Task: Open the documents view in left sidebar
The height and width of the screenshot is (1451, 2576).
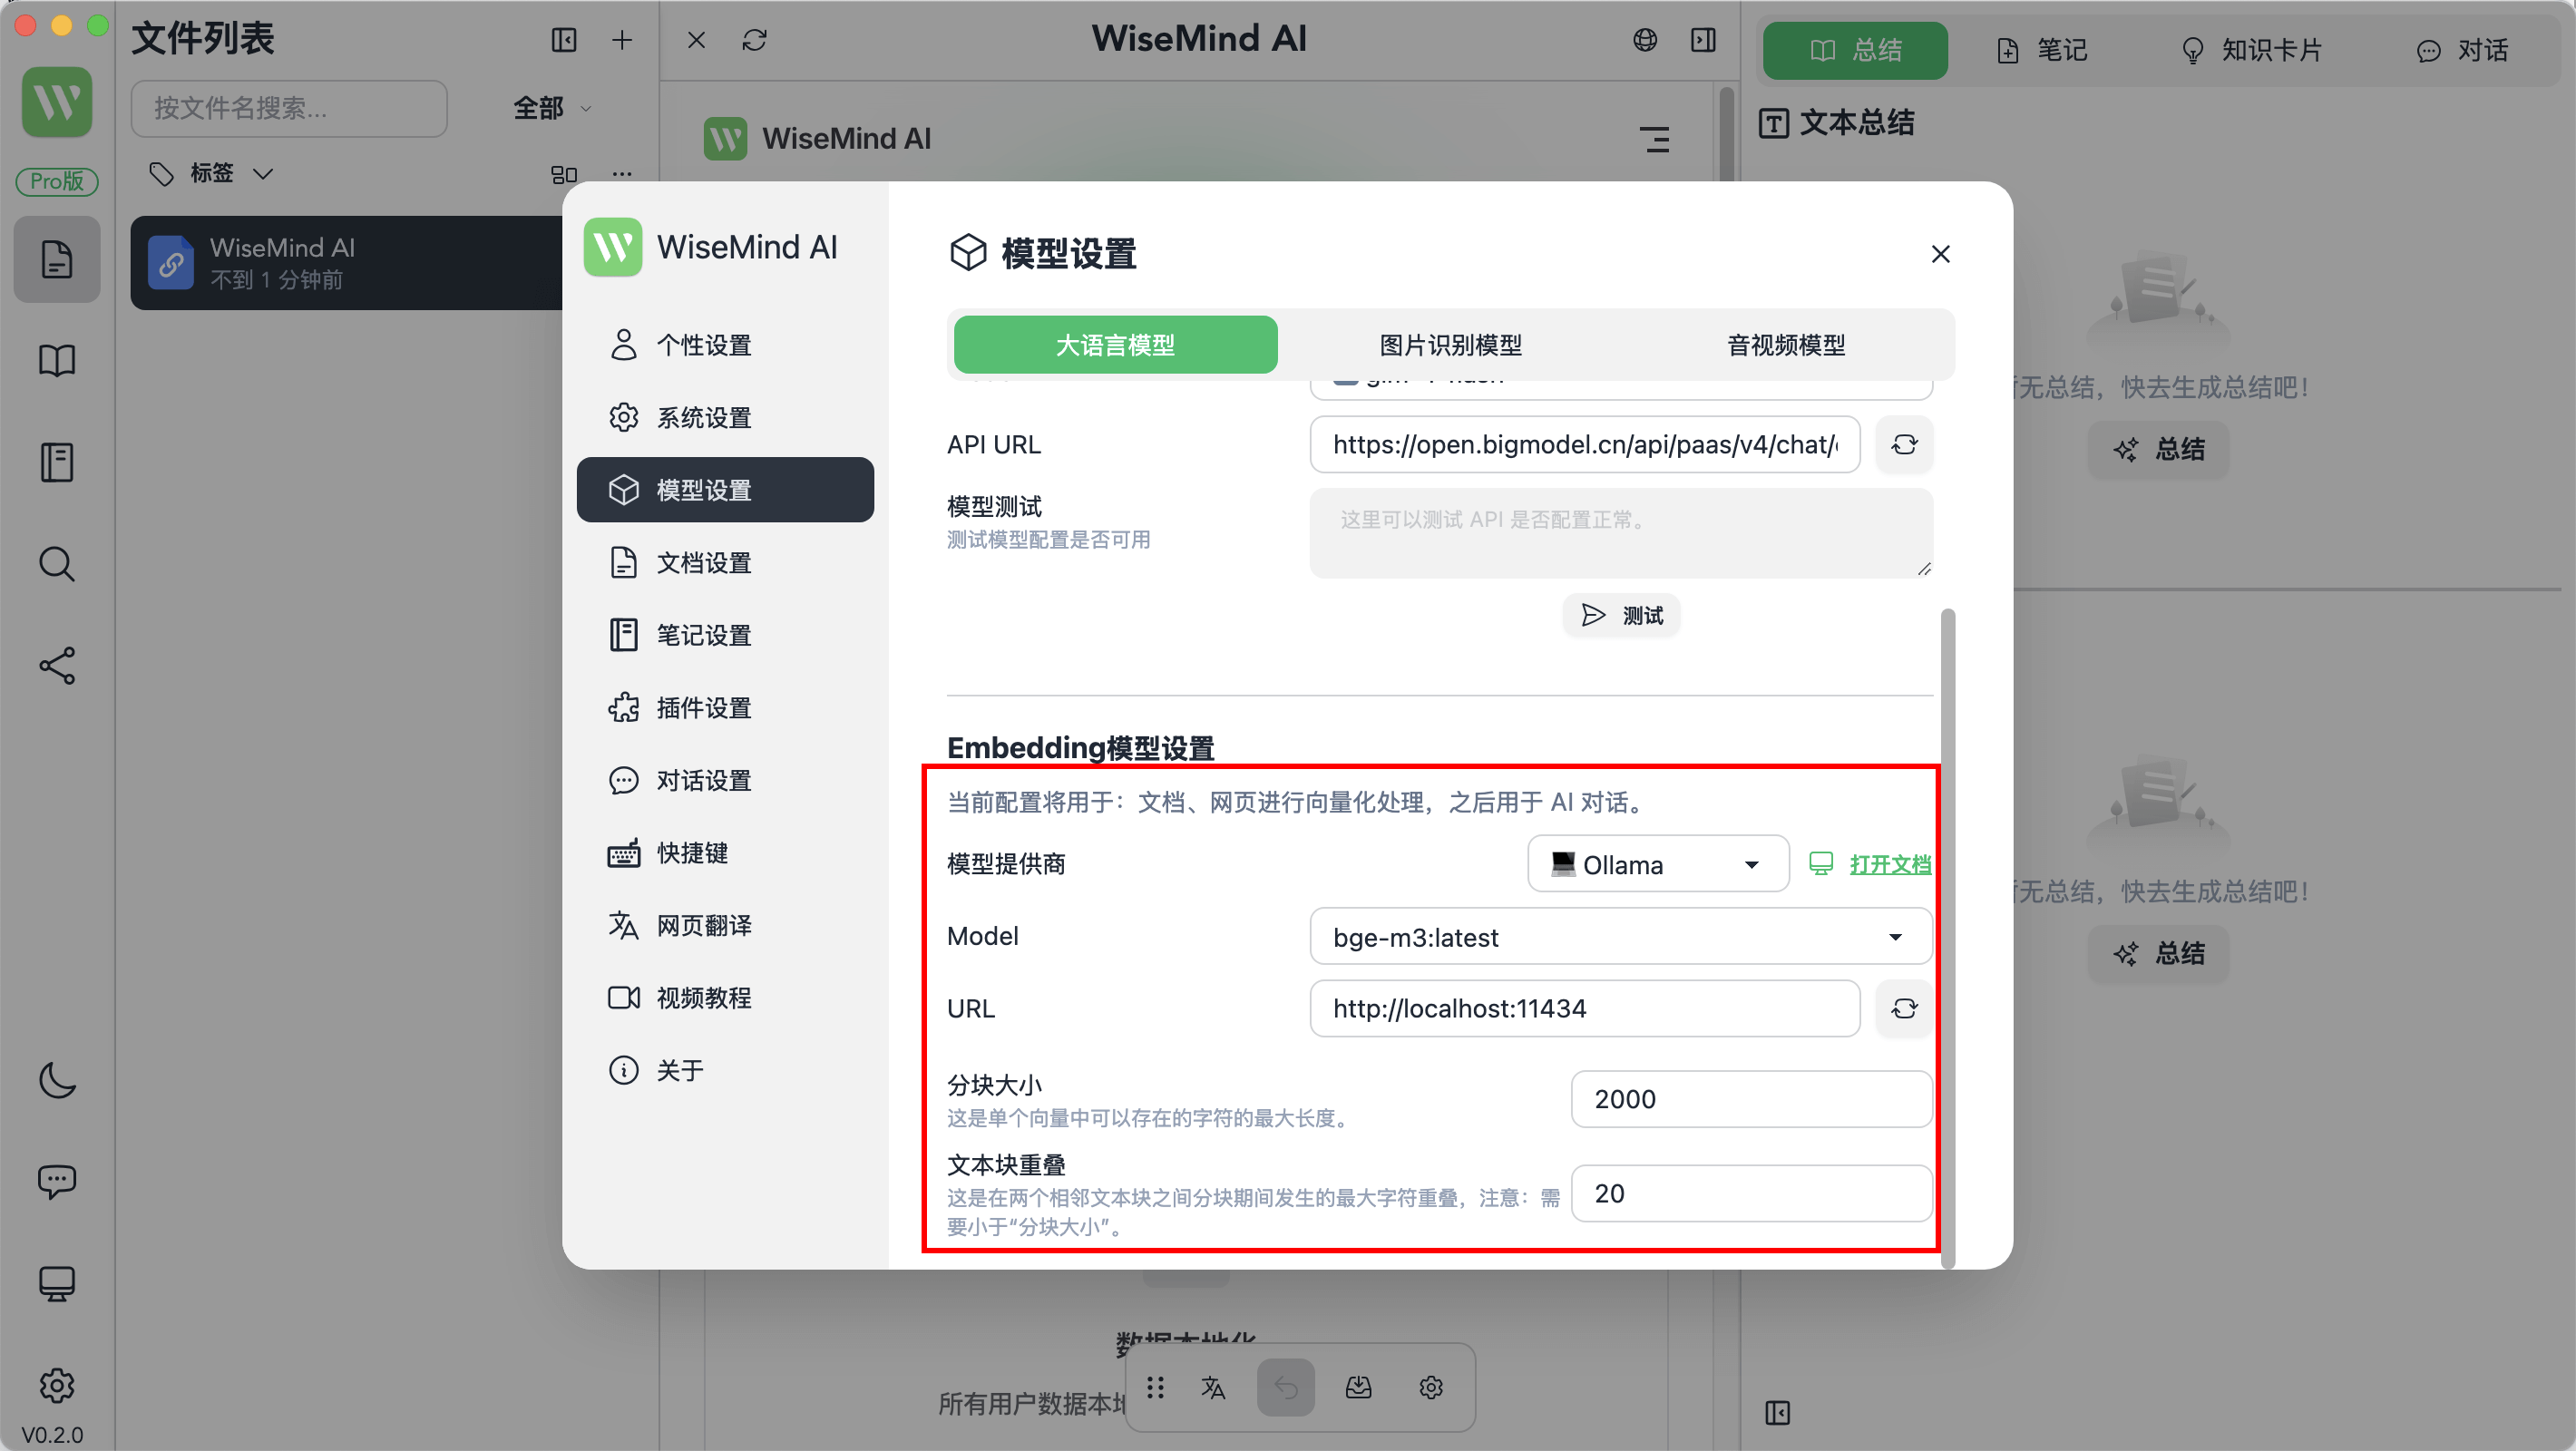Action: pyautogui.click(x=57, y=260)
